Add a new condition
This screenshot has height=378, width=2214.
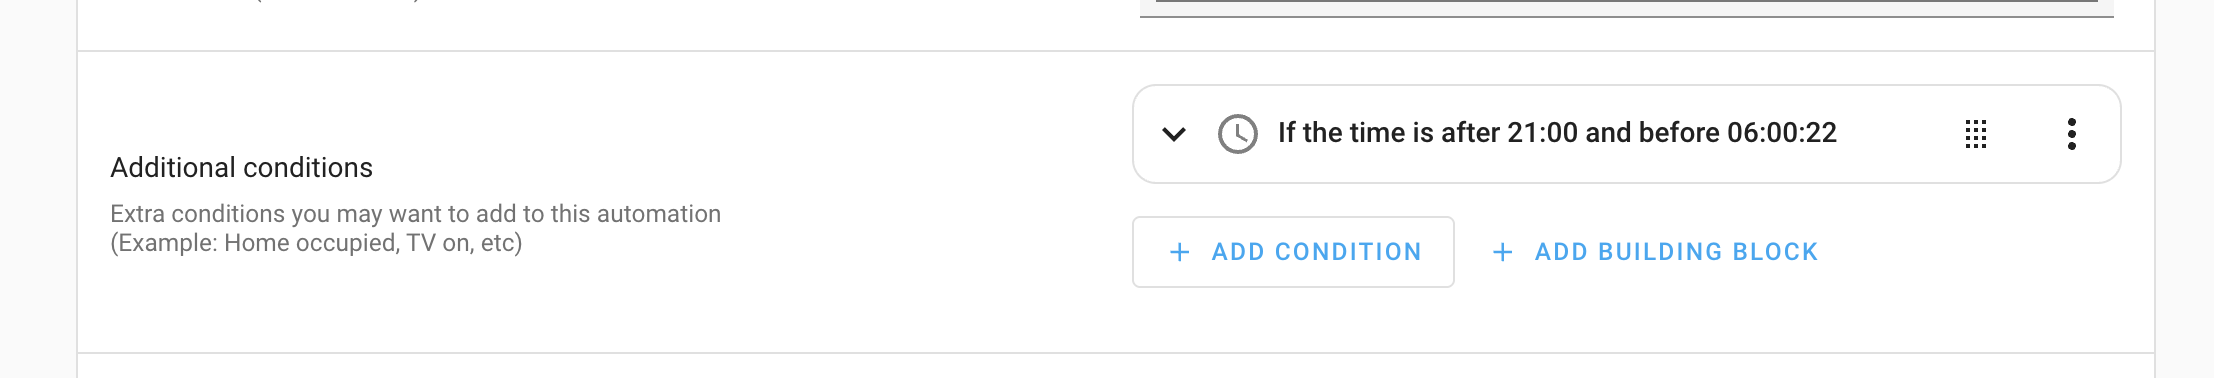(x=1293, y=252)
